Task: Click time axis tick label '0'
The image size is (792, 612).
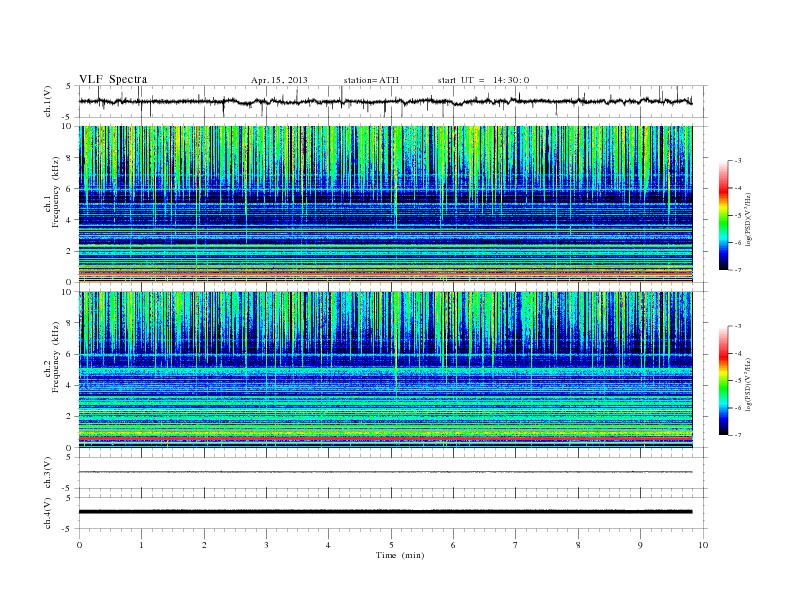Action: 79,545
